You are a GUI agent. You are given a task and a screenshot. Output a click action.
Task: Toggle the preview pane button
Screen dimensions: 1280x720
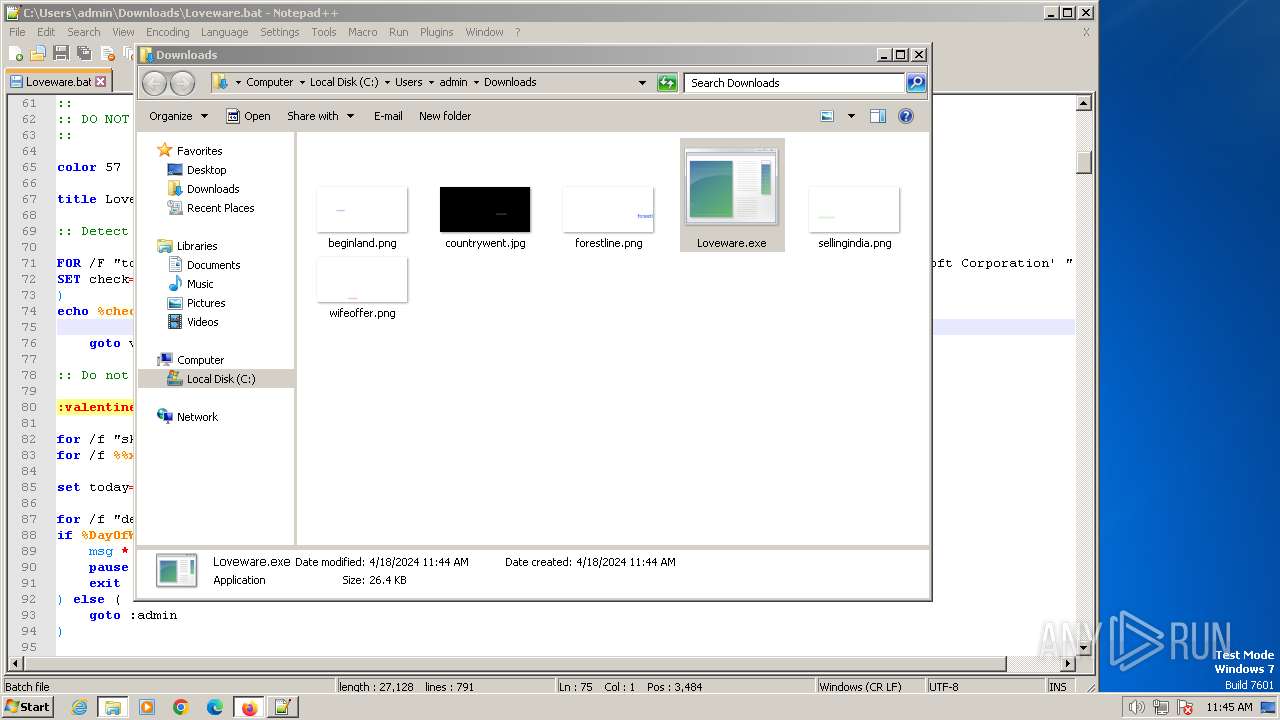877,116
